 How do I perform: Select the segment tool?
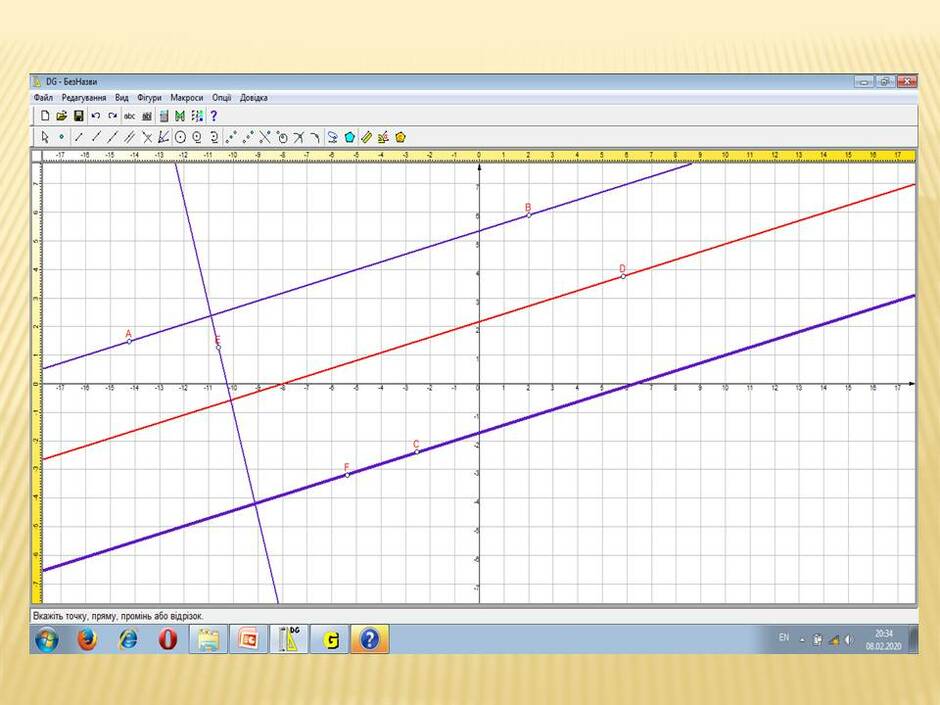pos(79,137)
